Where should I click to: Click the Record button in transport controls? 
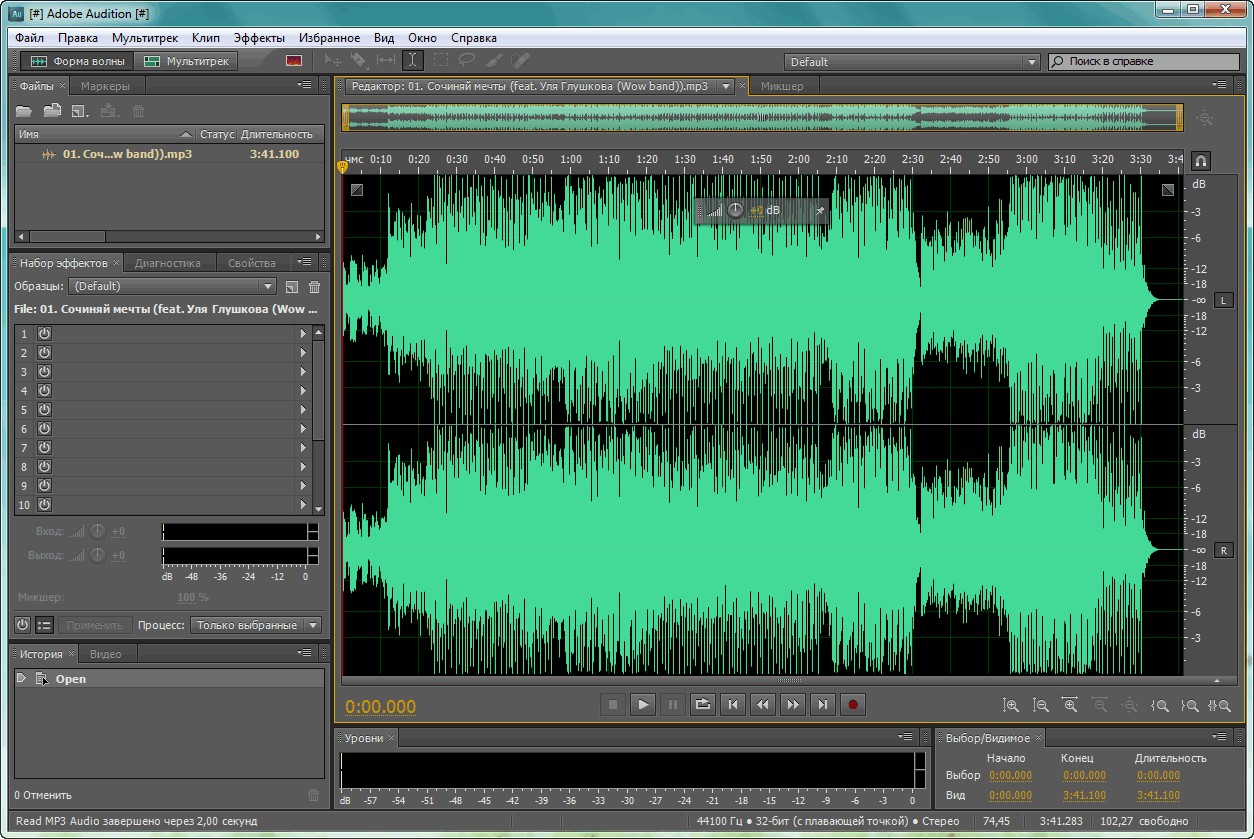[853, 704]
